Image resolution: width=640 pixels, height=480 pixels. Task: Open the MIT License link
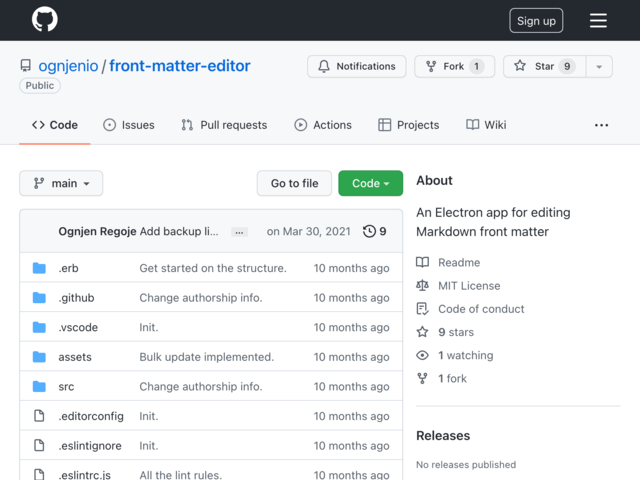(x=469, y=286)
